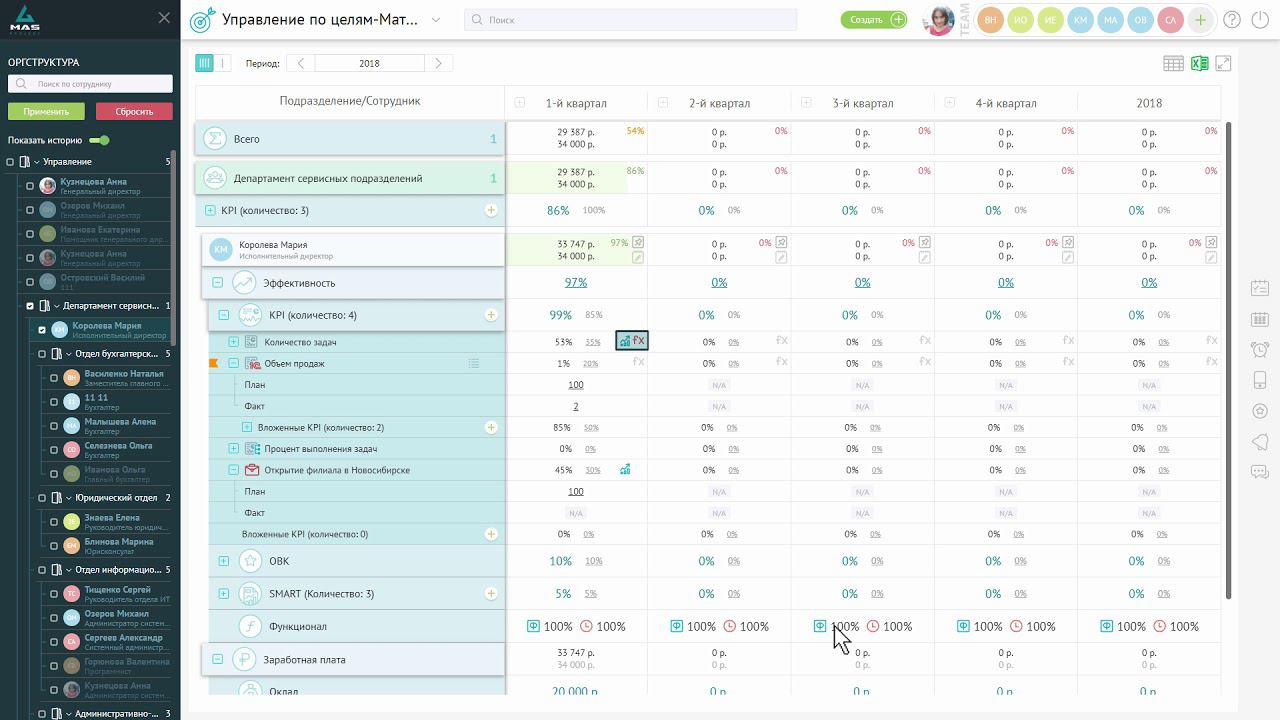Open the alarm clock icon in right sidebar

[1260, 349]
